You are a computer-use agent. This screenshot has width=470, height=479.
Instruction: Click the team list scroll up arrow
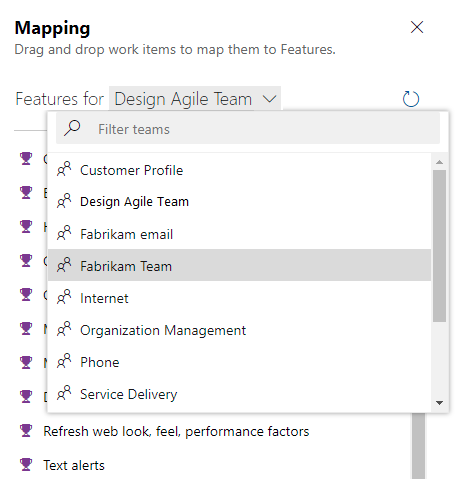[439, 162]
